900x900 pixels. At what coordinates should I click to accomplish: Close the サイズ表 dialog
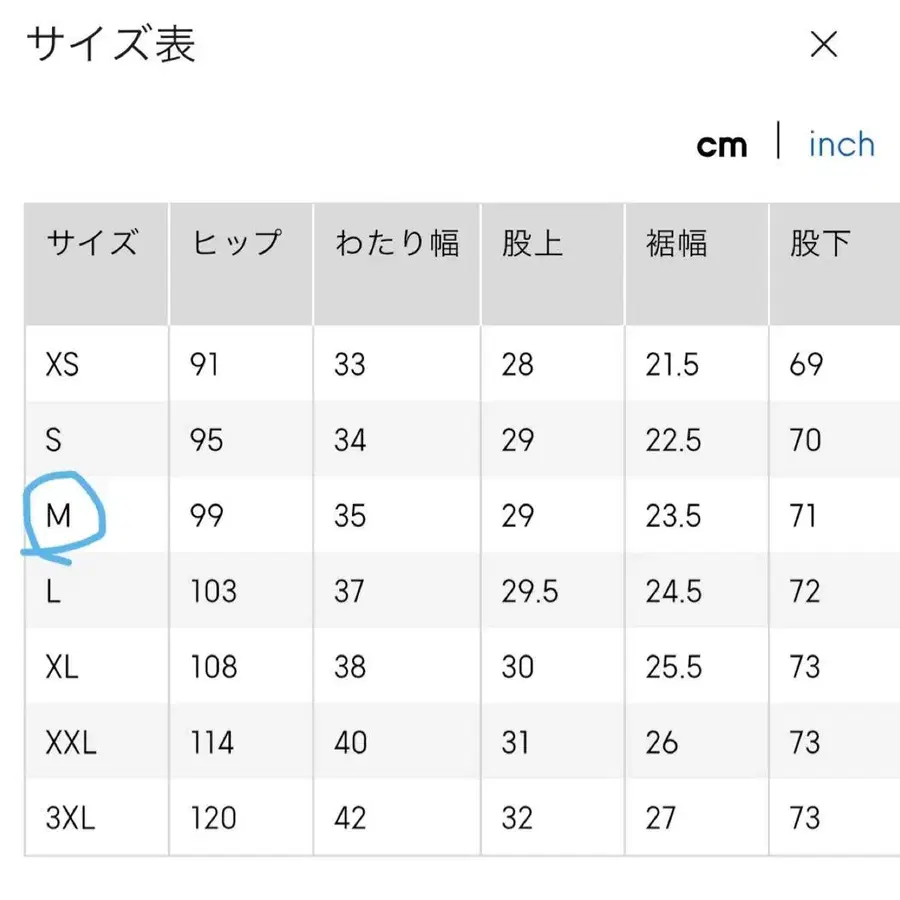[x=823, y=45]
